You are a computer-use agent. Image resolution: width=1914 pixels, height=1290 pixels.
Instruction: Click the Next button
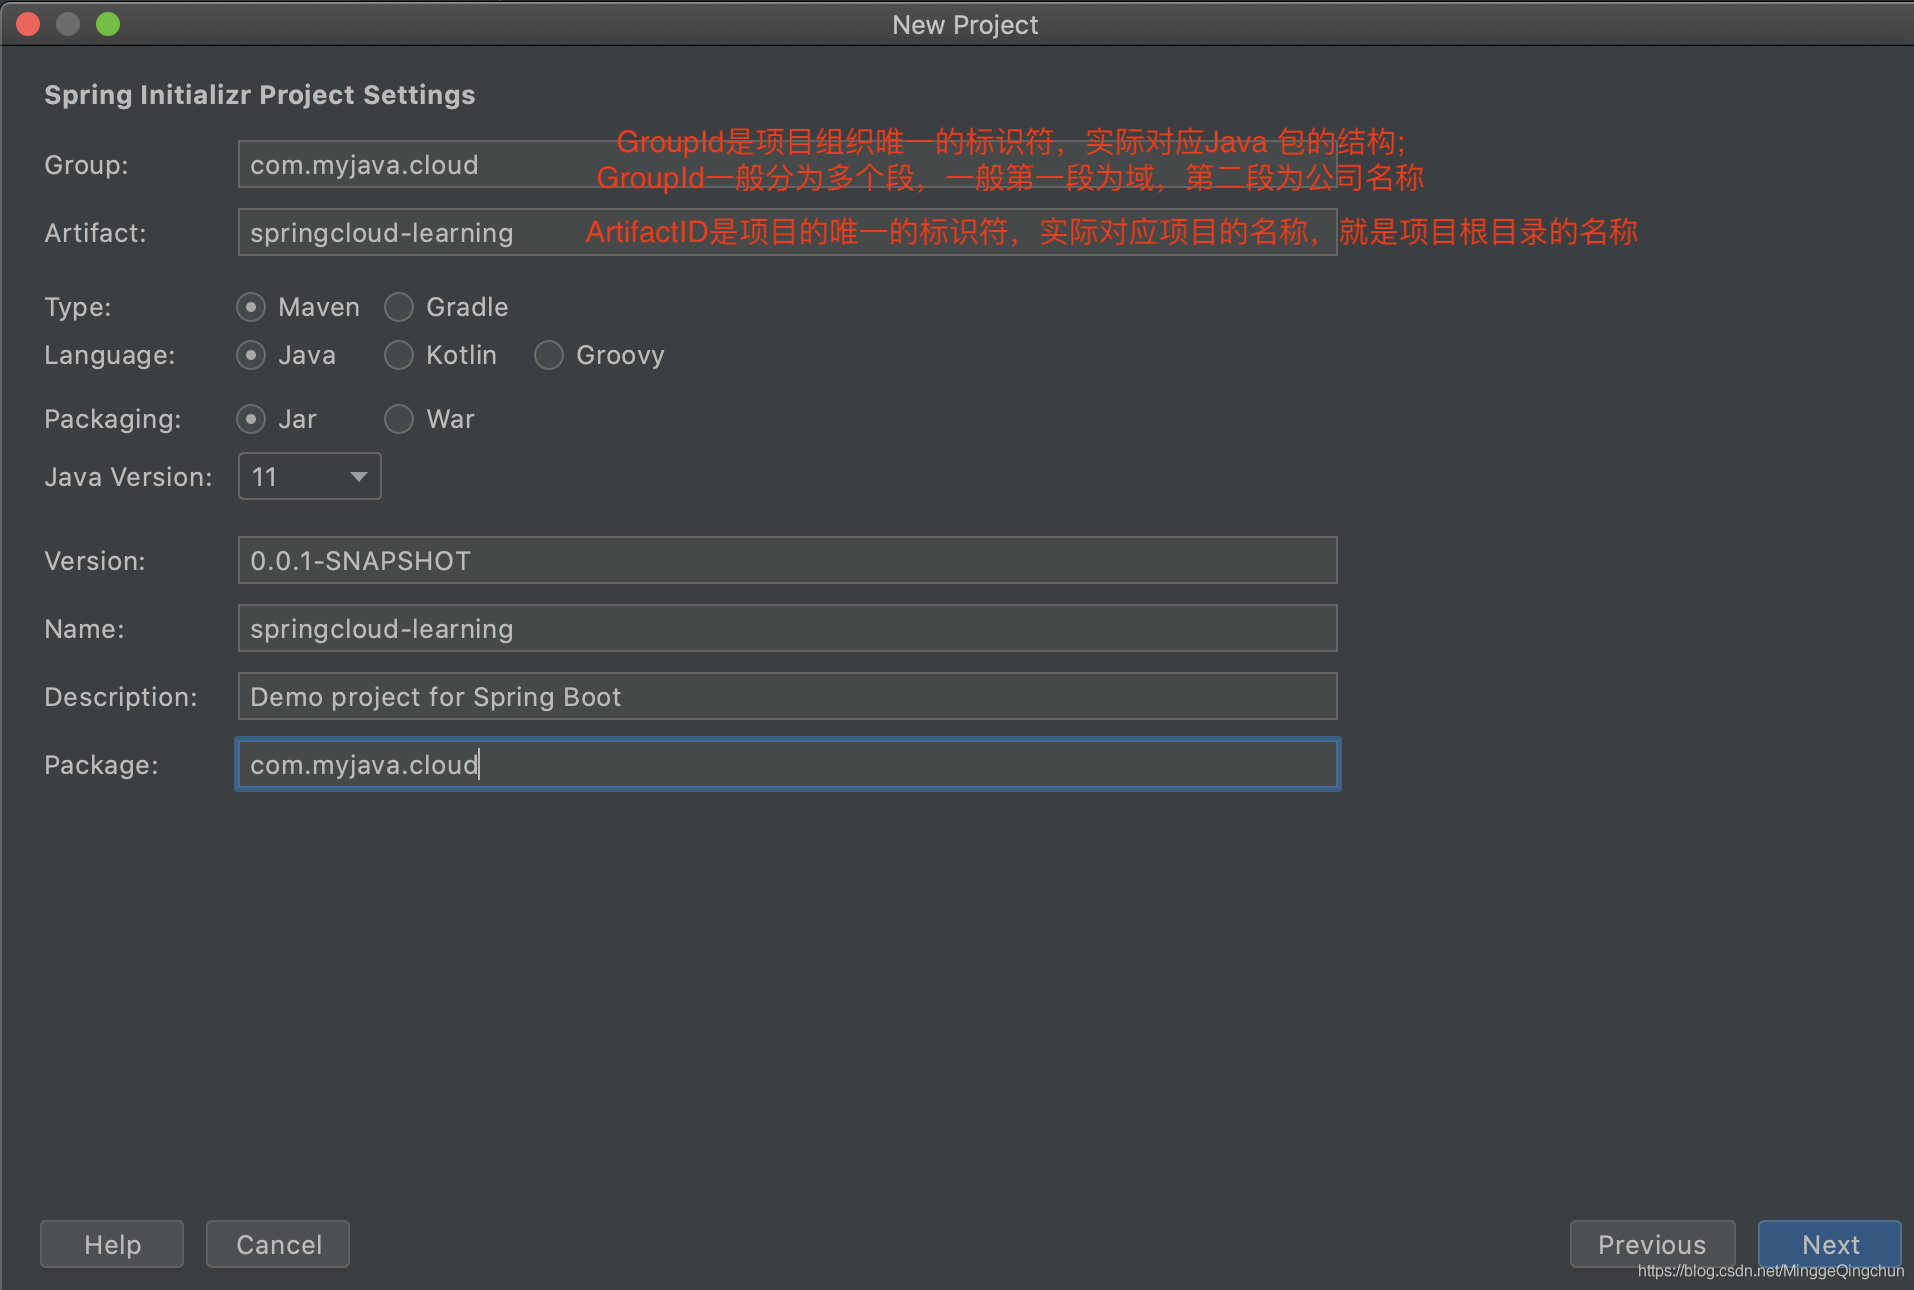[x=1830, y=1244]
